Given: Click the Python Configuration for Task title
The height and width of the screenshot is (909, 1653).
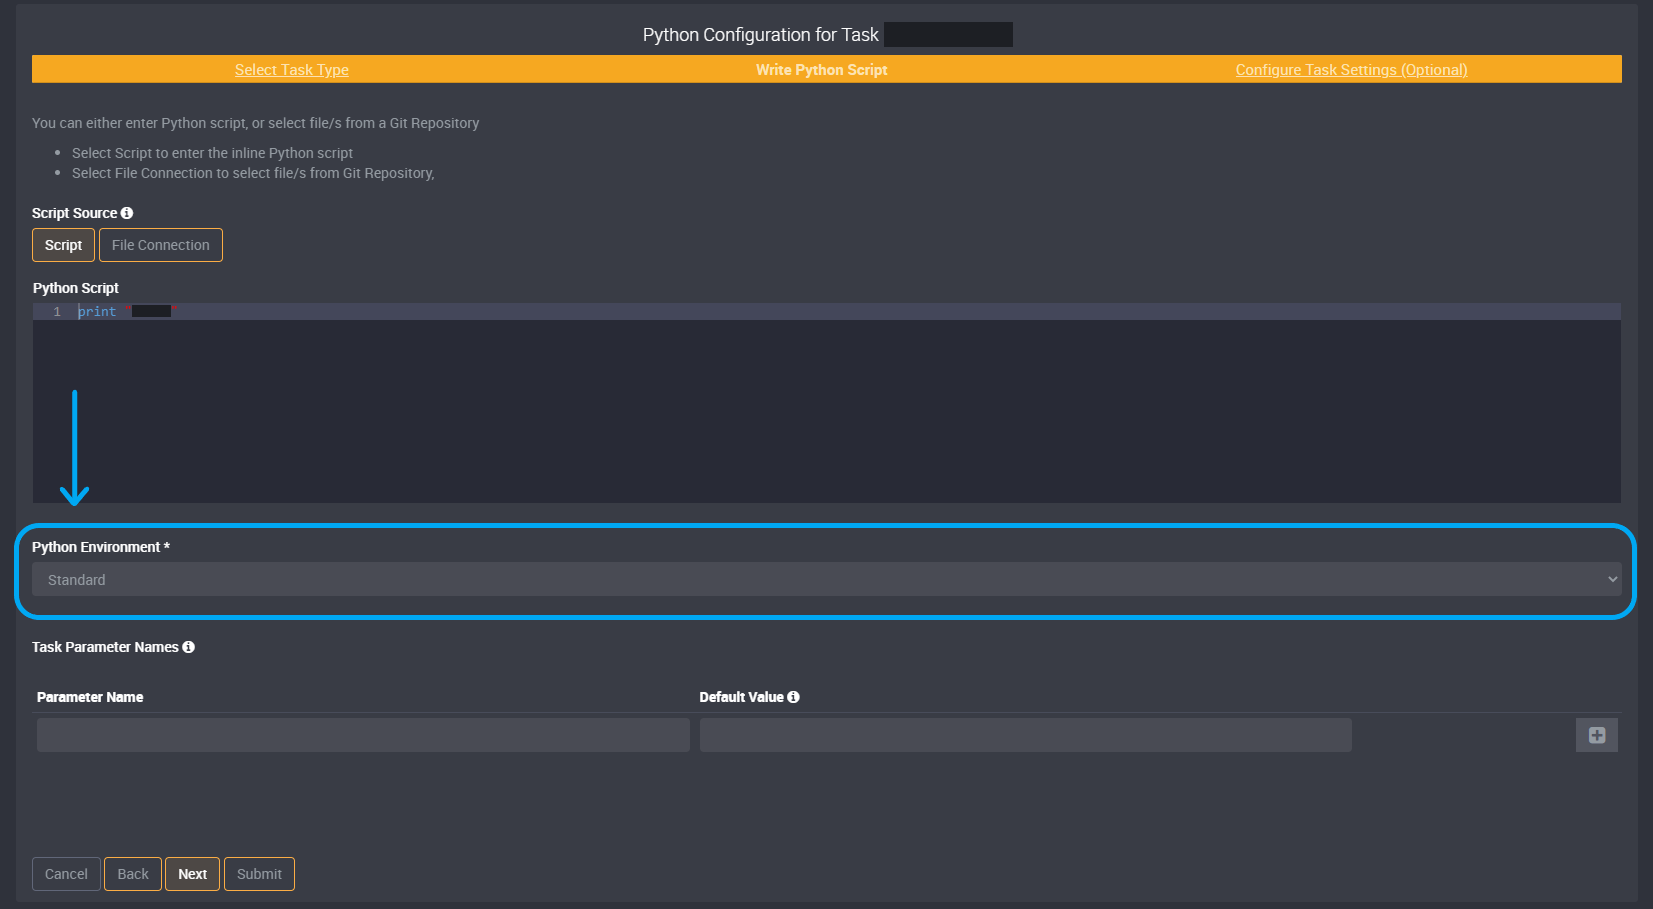Looking at the screenshot, I should click(760, 35).
